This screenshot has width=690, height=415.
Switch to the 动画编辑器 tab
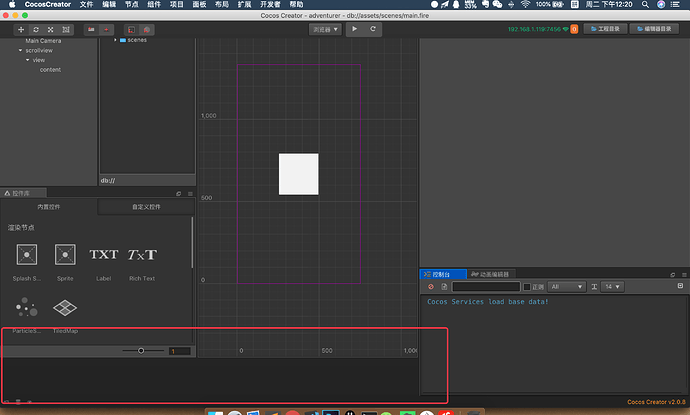click(x=489, y=273)
